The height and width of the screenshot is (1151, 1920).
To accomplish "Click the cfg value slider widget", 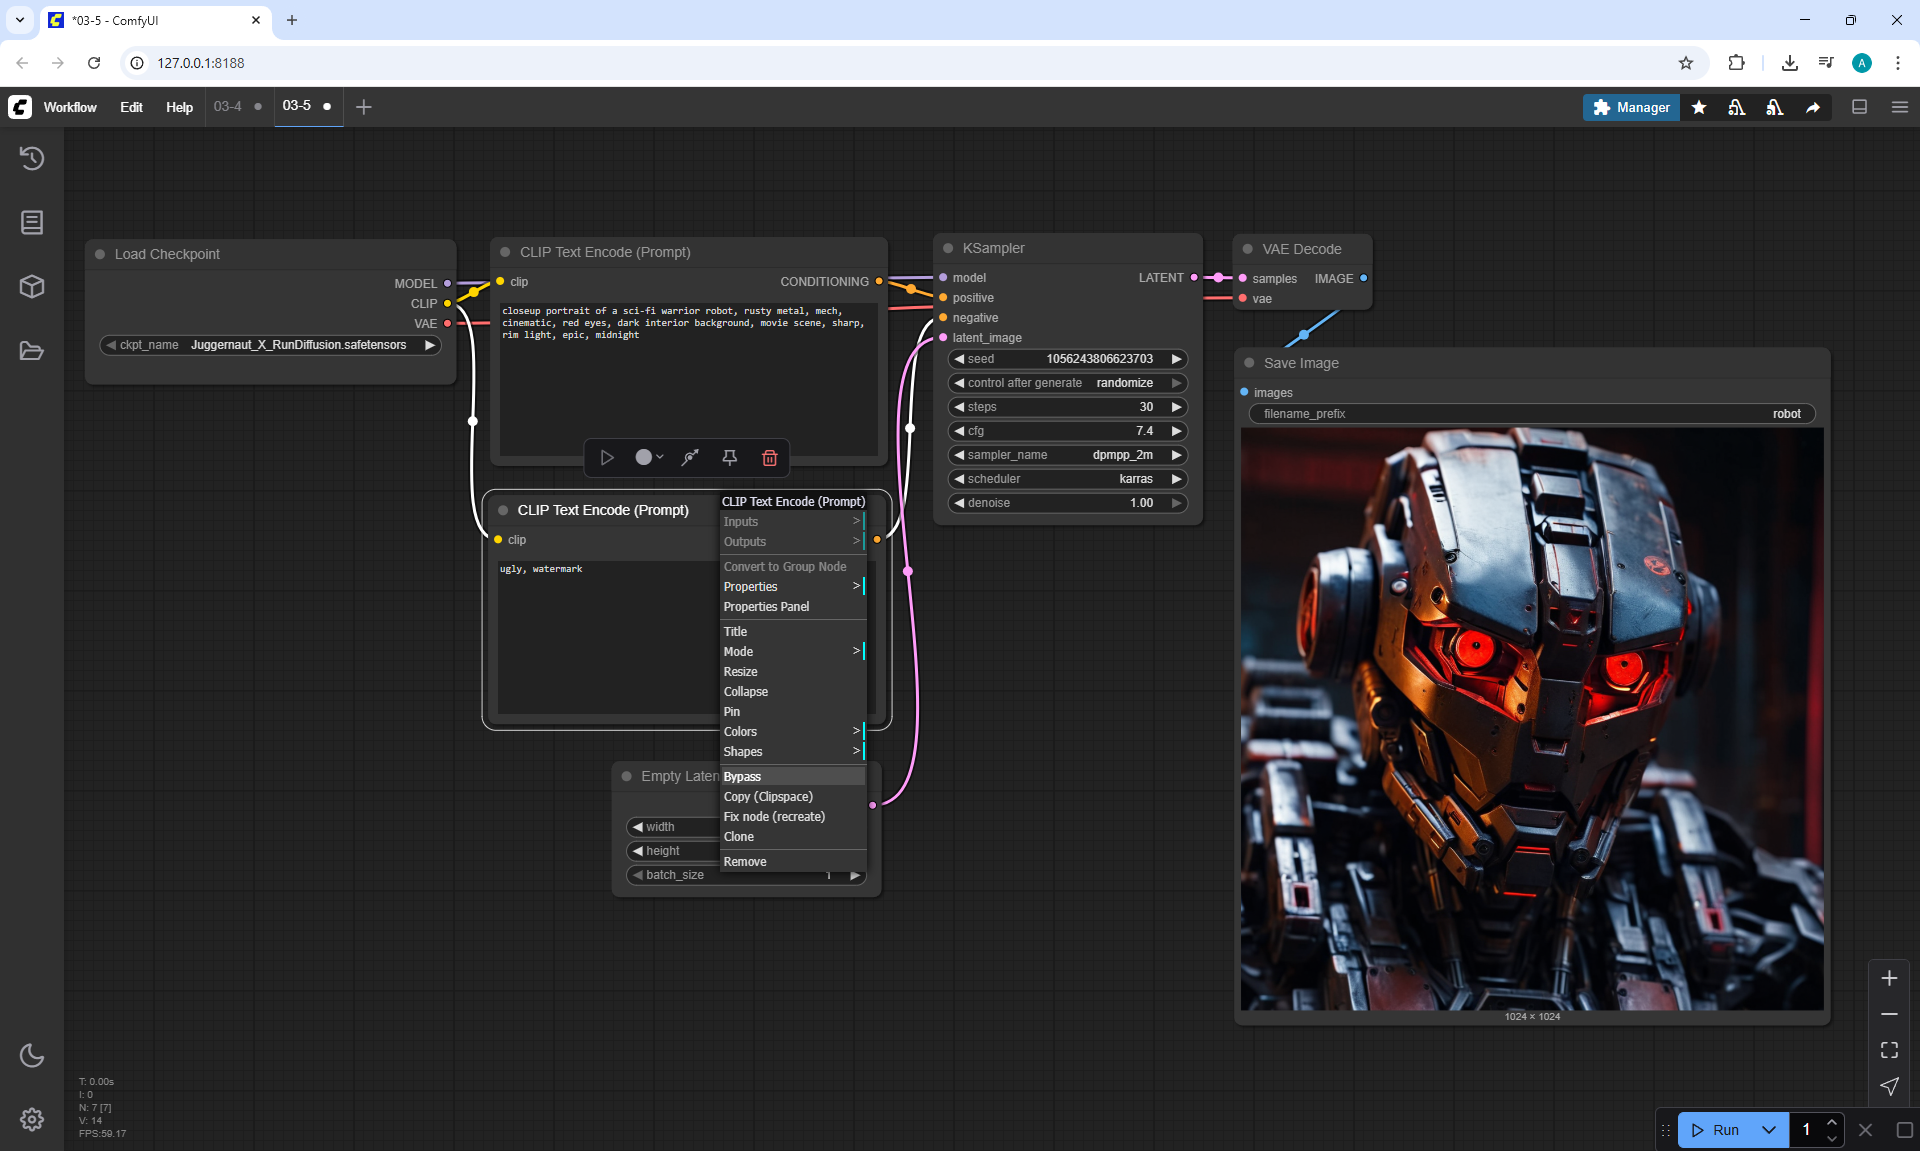I will point(1066,431).
